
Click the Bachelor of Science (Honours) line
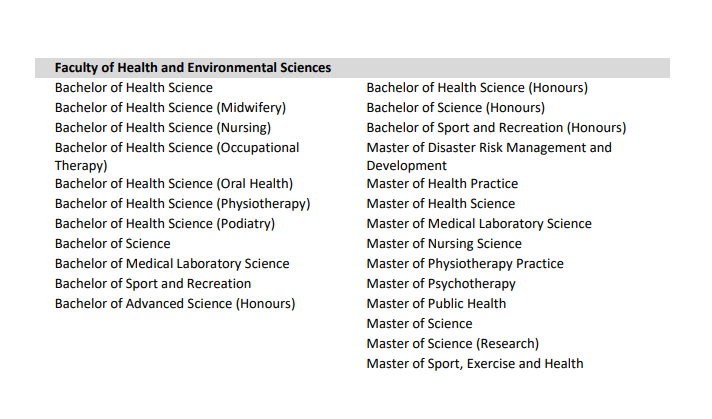pos(455,108)
